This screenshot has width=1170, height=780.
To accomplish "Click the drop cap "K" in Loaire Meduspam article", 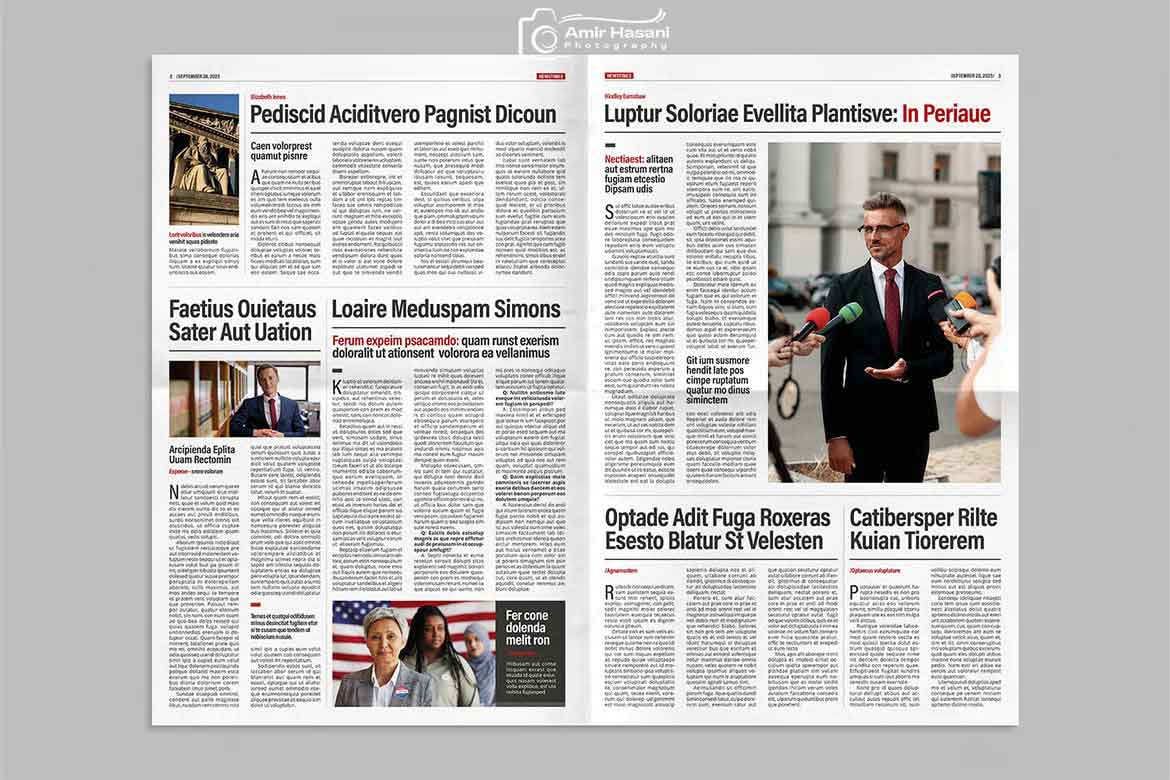I will [x=337, y=387].
